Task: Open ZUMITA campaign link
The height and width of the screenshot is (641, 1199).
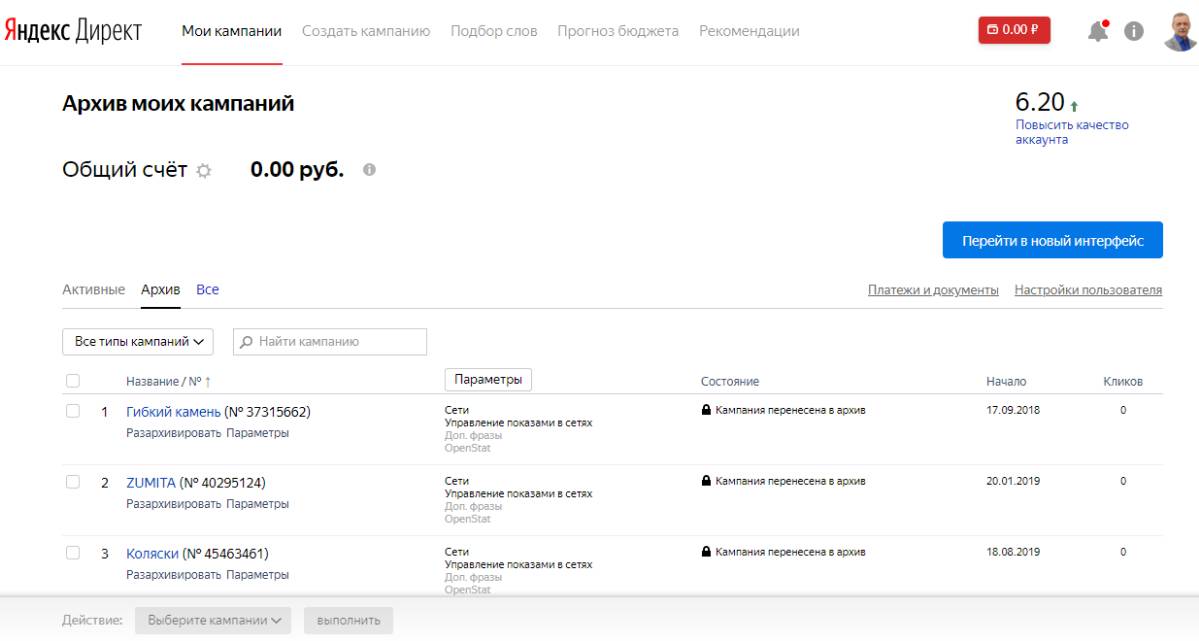Action: (x=151, y=483)
